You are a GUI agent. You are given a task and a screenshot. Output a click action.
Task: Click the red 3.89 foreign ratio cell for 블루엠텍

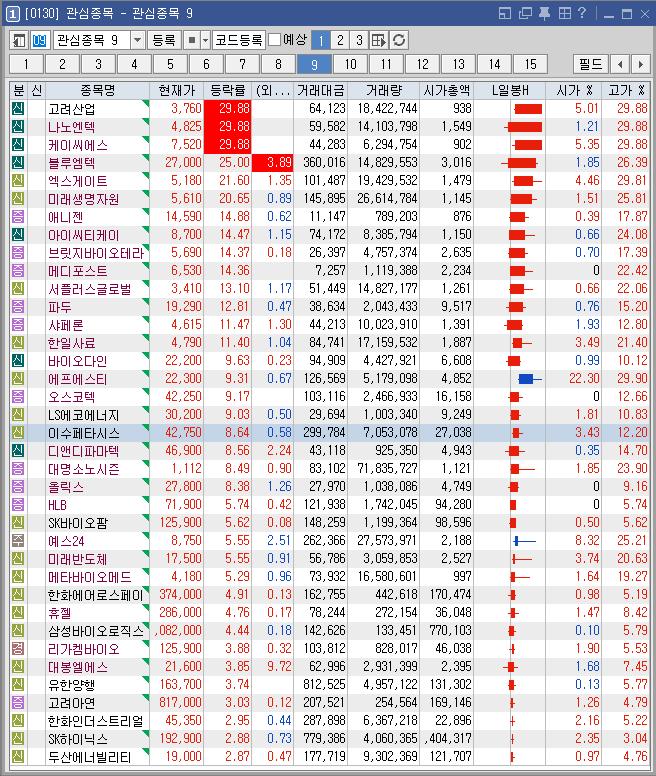click(x=273, y=162)
